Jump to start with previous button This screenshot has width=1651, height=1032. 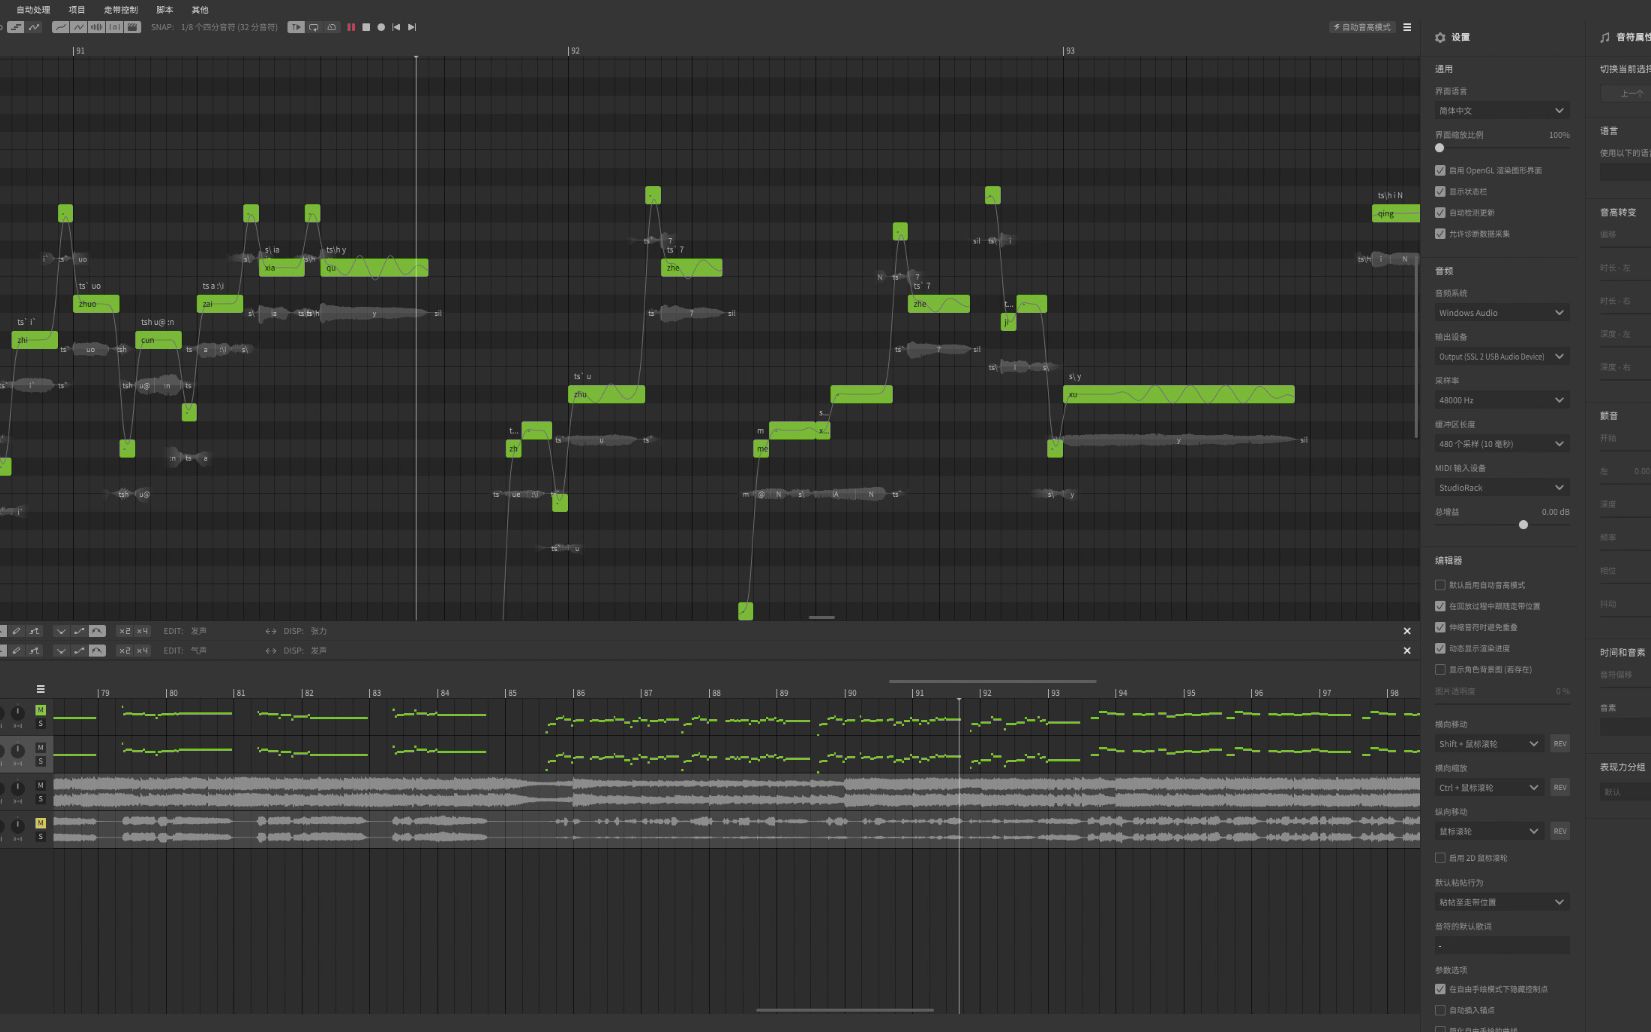pos(396,27)
